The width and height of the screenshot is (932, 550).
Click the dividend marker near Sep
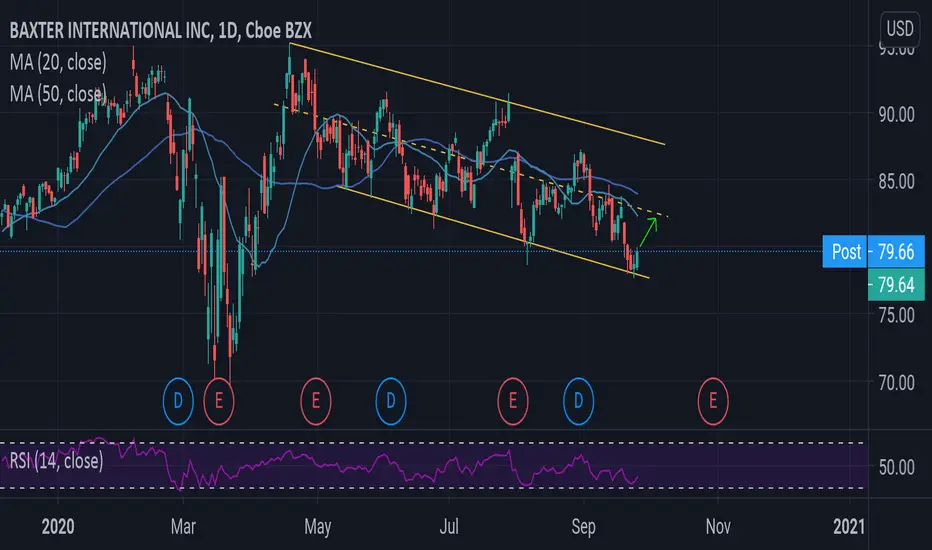(578, 401)
